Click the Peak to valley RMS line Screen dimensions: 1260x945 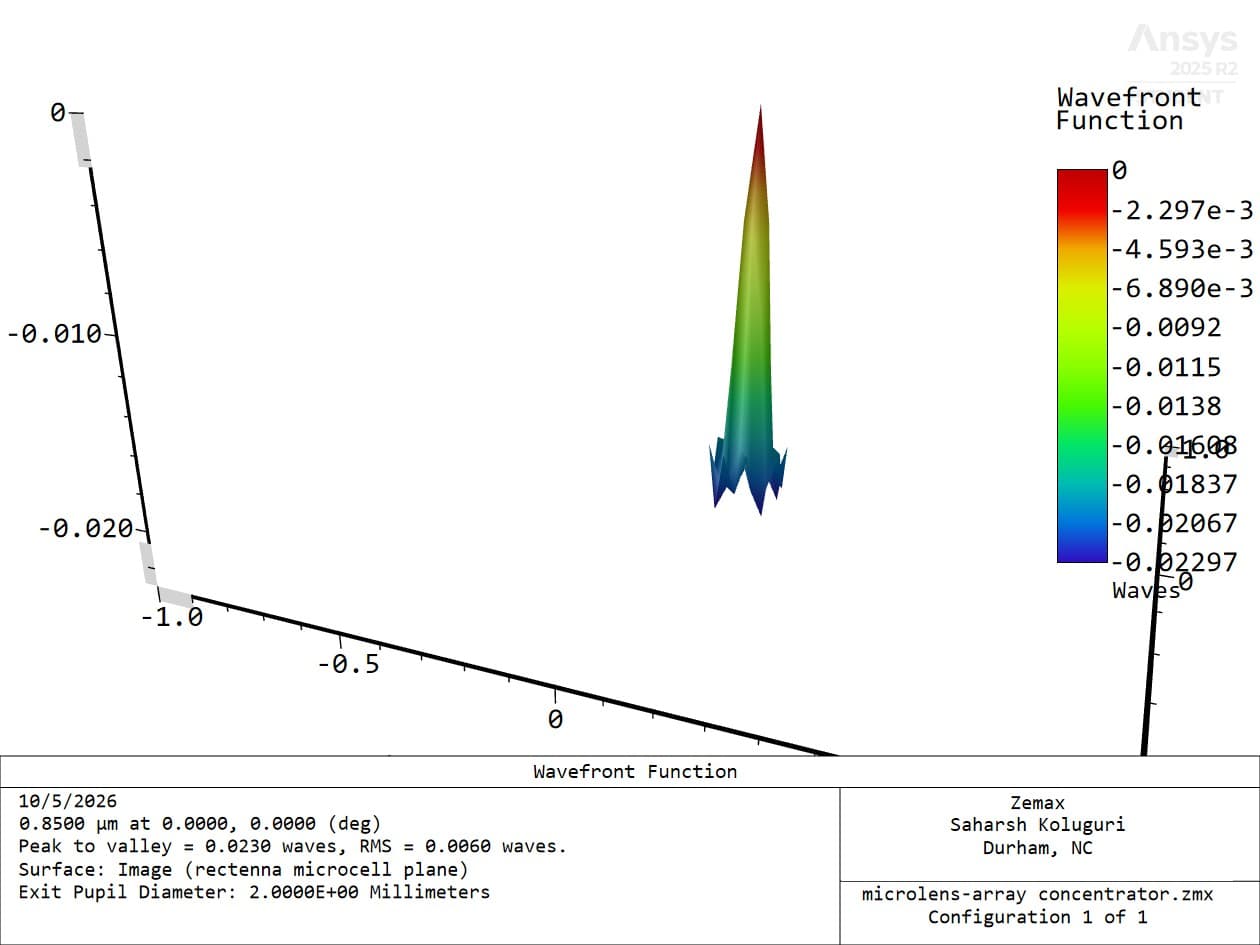point(293,846)
